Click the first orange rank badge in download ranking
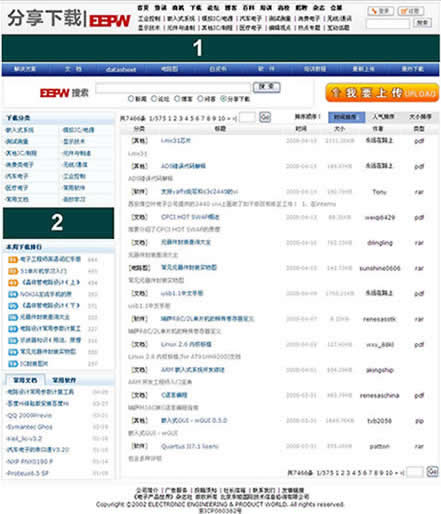Screen dimensions: 441x514 pos(13,259)
